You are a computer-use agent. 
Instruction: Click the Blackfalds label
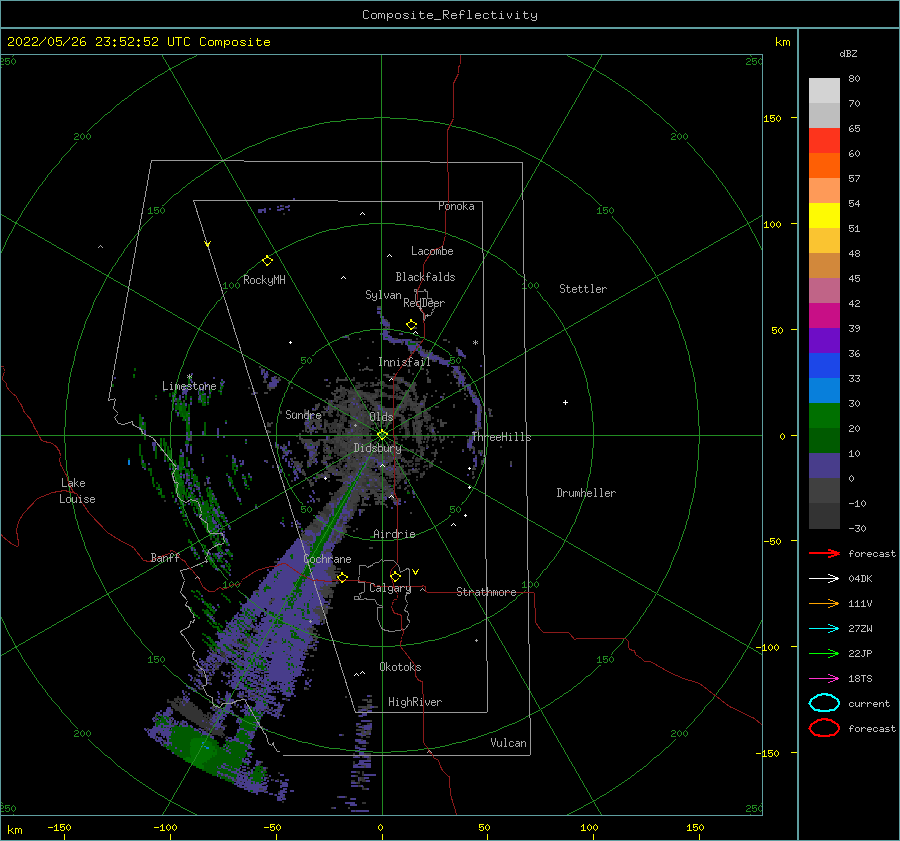pyautogui.click(x=425, y=277)
